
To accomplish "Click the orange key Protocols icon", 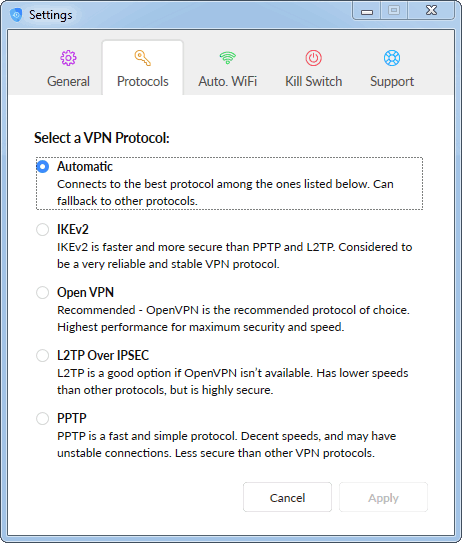I will 143,58.
